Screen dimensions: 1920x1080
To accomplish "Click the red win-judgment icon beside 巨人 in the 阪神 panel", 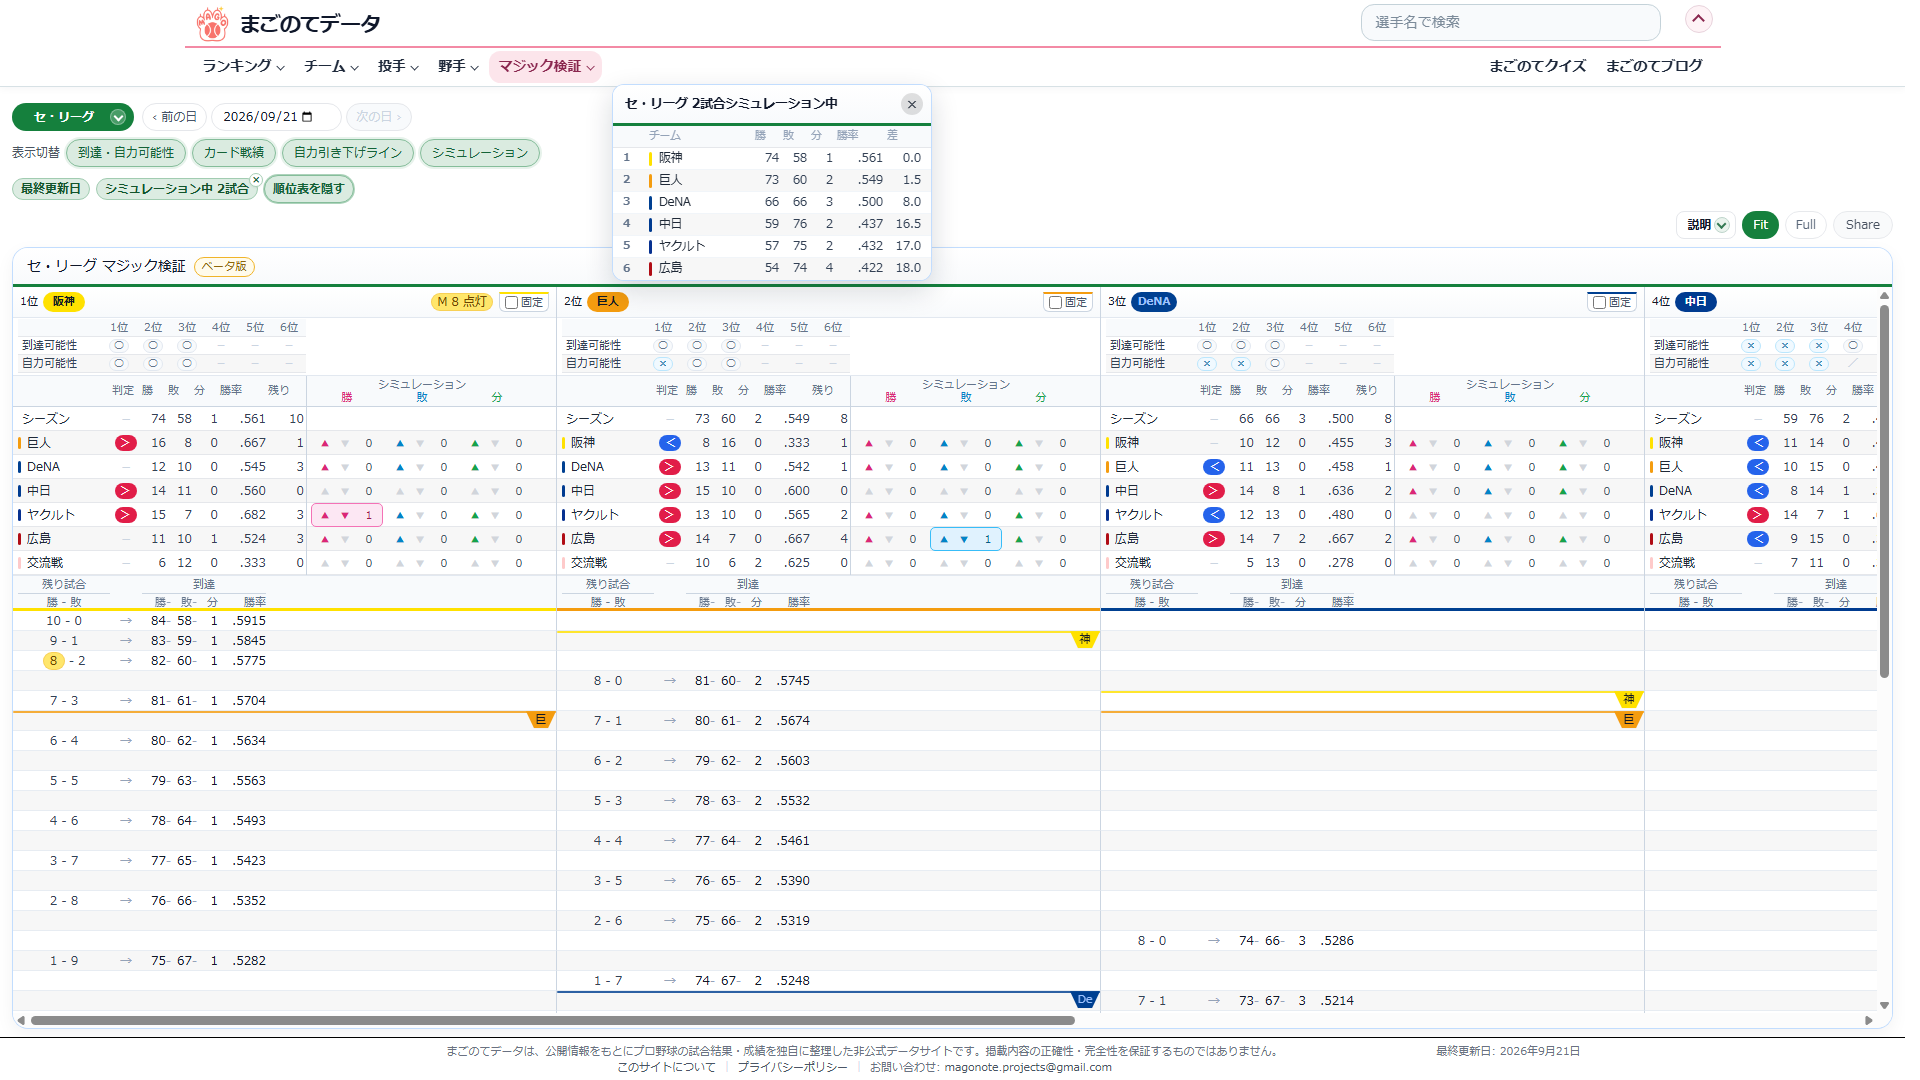I will pyautogui.click(x=125, y=443).
